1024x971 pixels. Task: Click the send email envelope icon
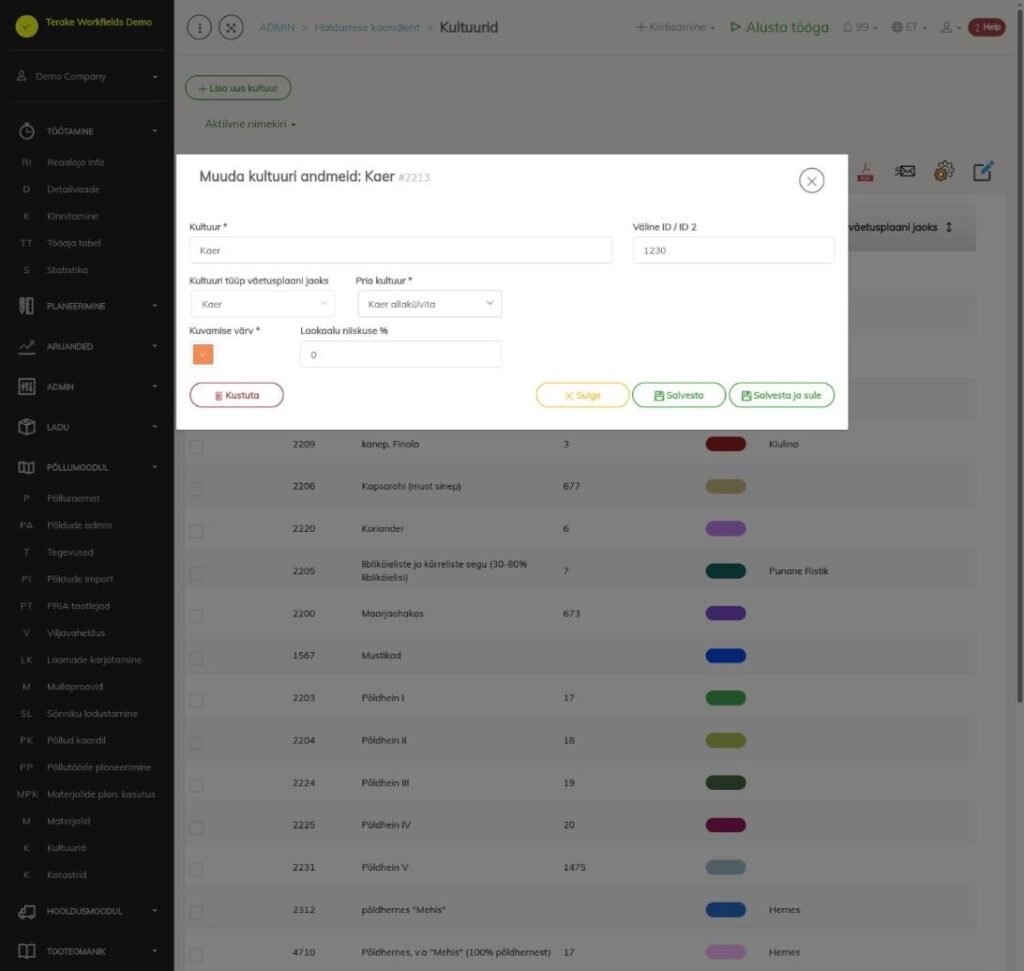(904, 171)
